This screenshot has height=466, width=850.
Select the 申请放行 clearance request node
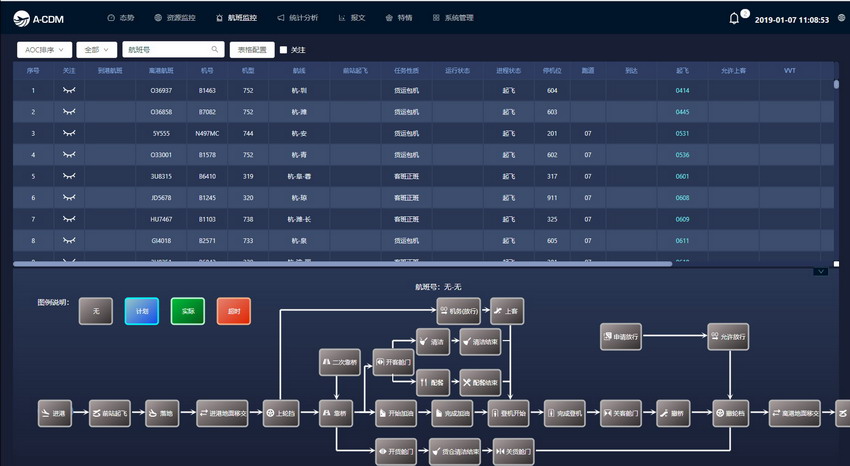click(x=620, y=337)
